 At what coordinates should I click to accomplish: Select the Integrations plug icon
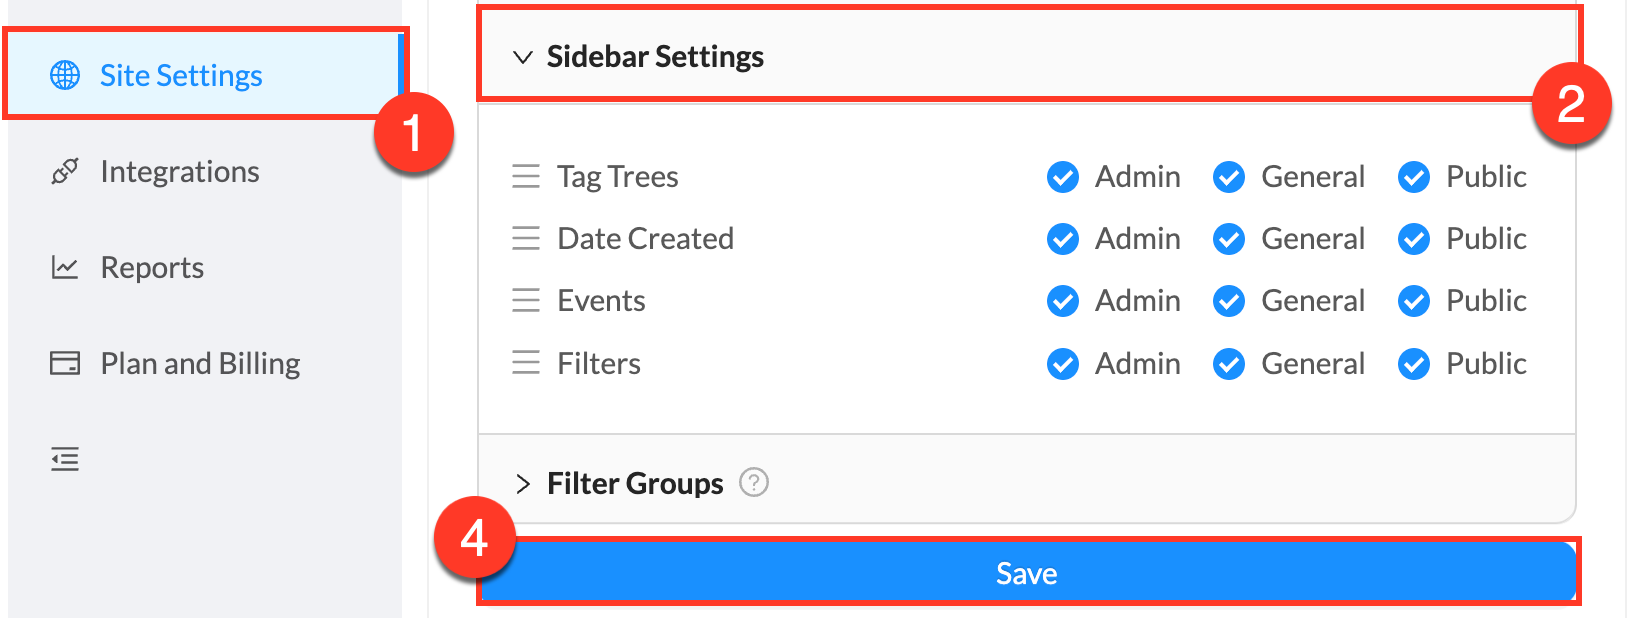tap(64, 171)
